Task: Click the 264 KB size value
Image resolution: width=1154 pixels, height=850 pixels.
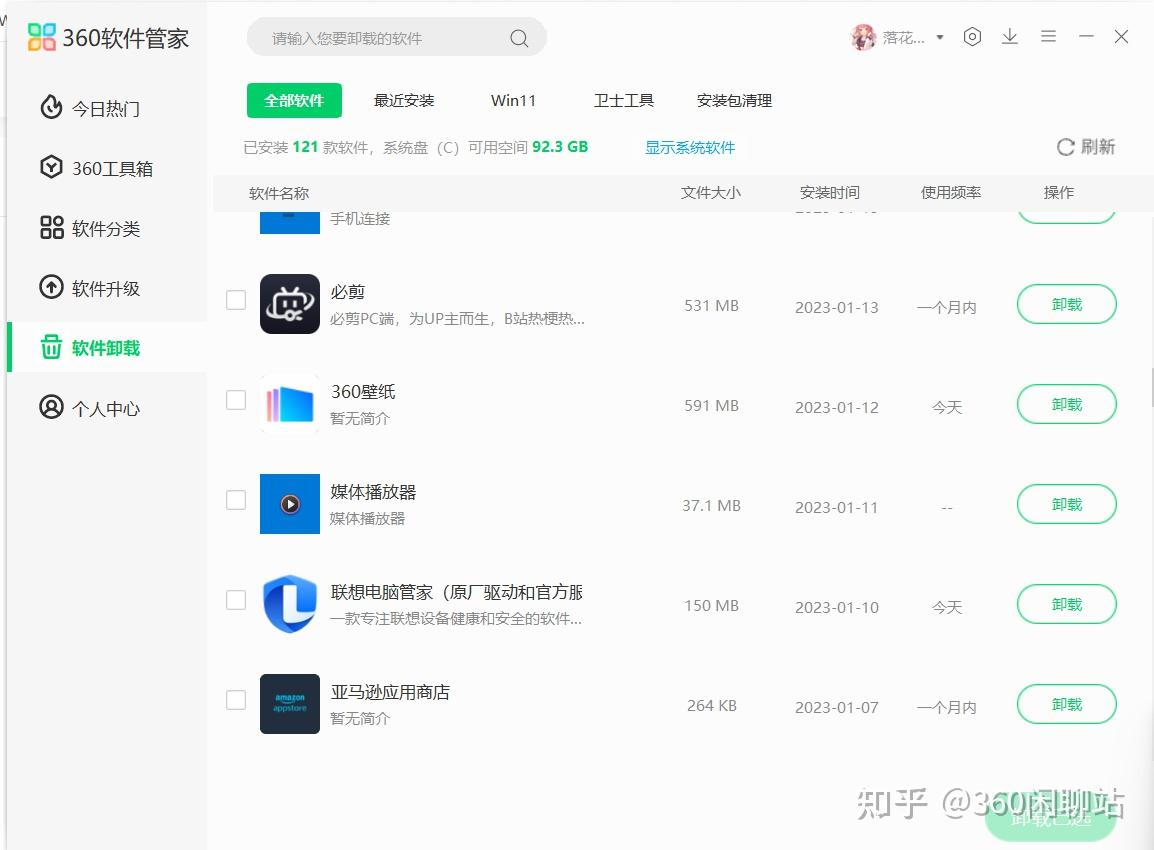Action: pos(712,706)
